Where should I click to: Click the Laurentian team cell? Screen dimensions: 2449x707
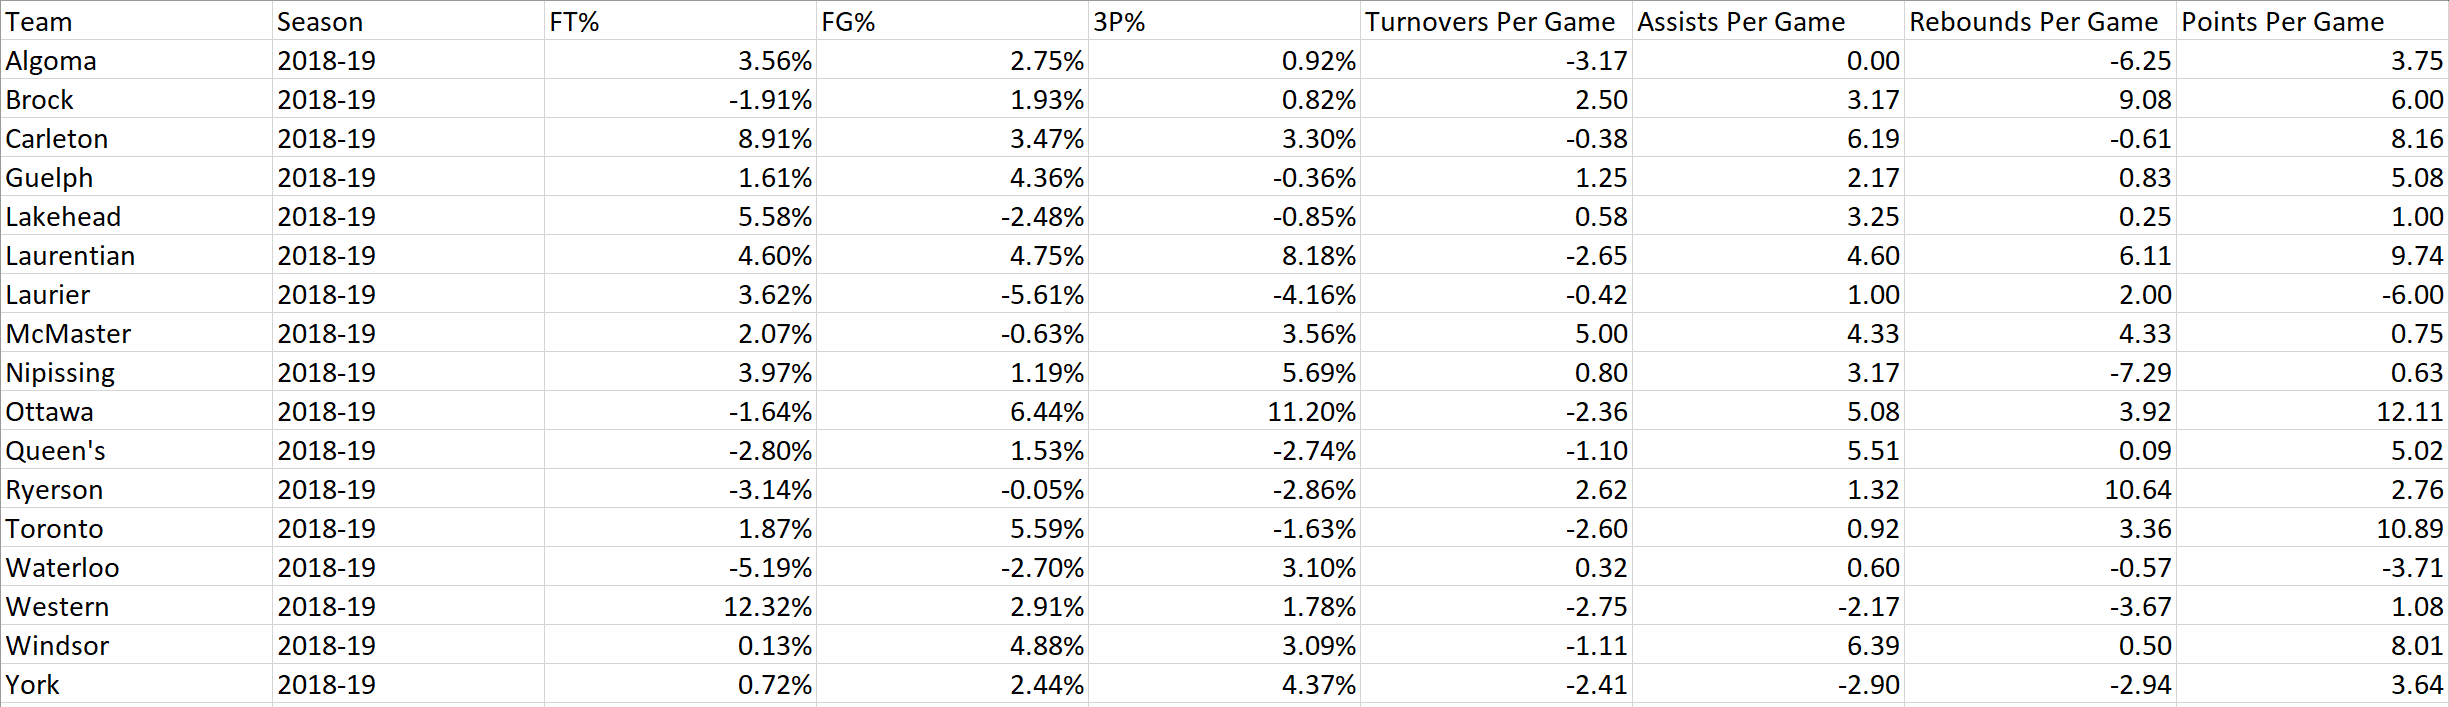pyautogui.click(x=70, y=256)
